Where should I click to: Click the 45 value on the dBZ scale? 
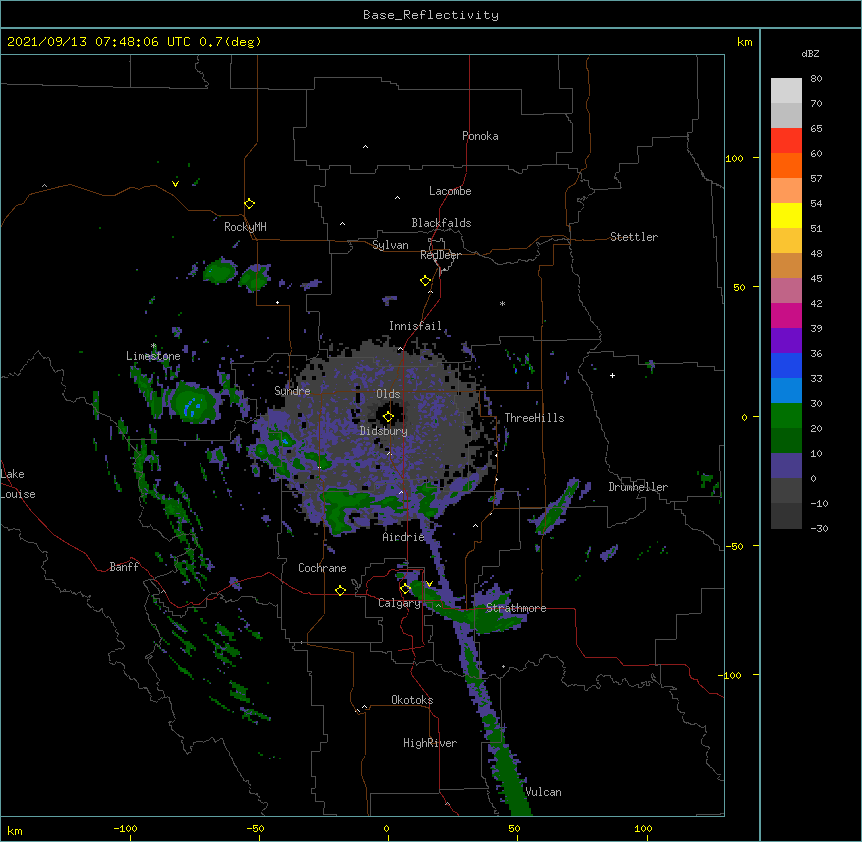[x=816, y=279]
